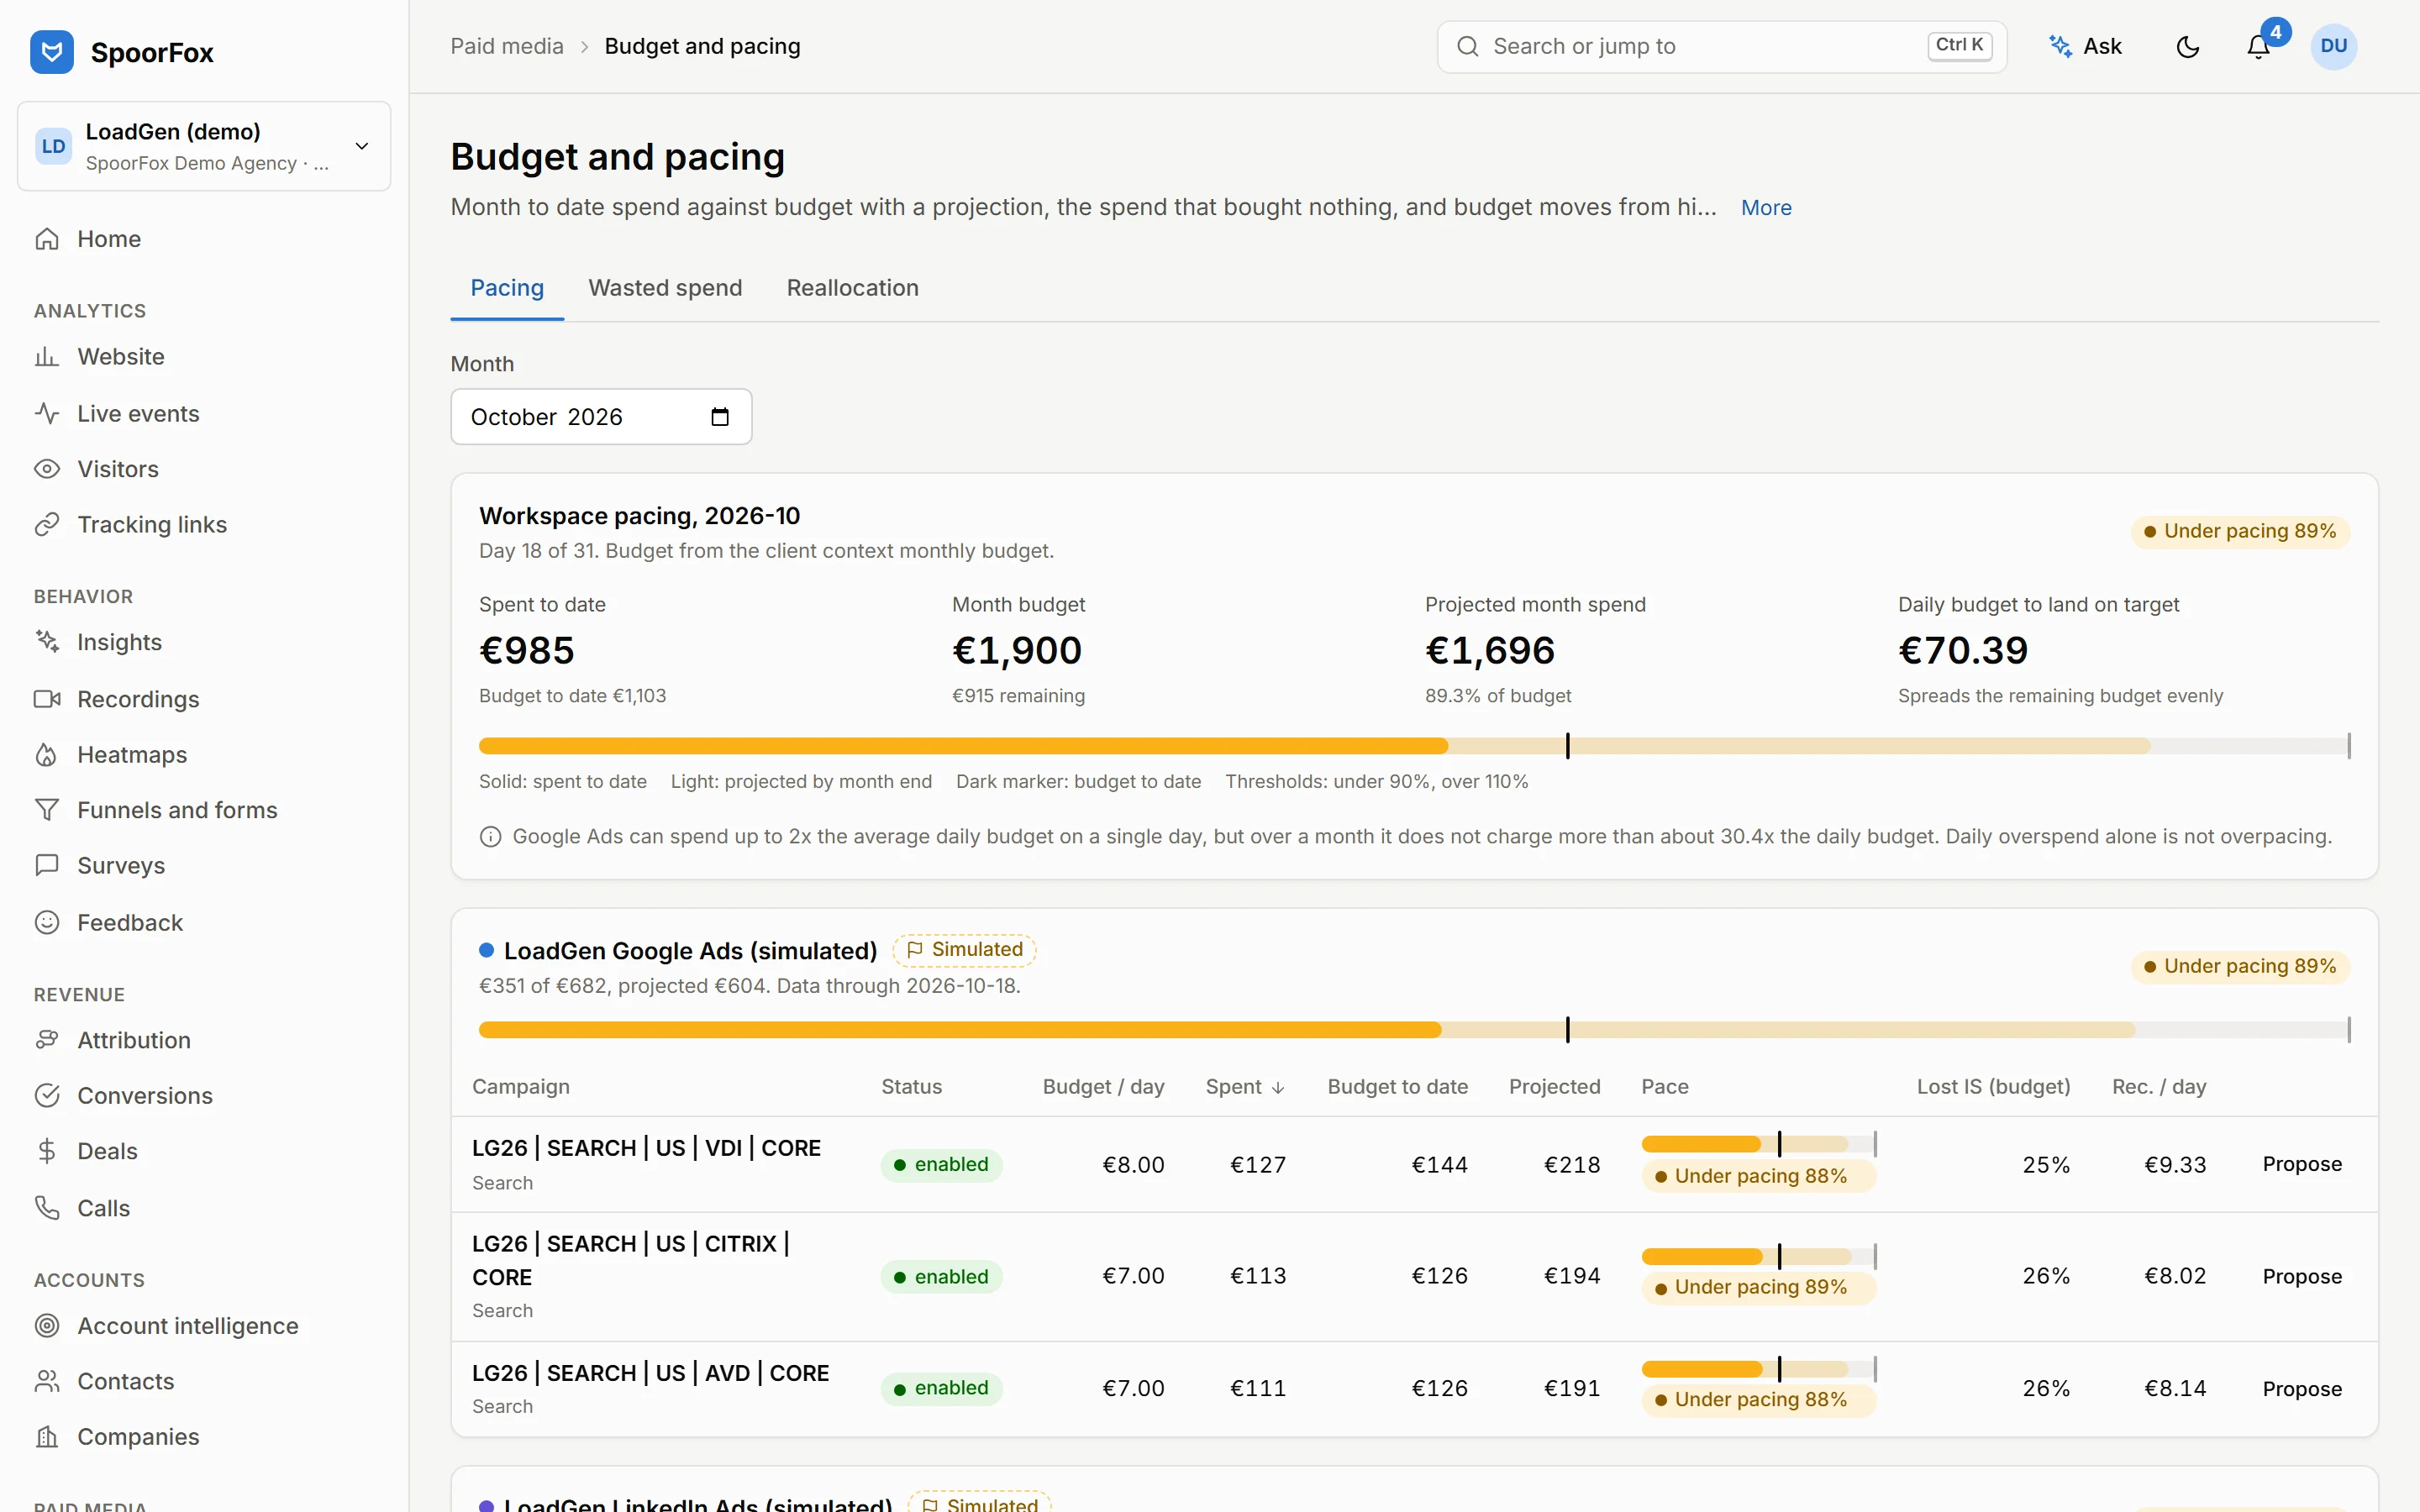Click the workspace pacing progress bar
Screen dimensions: 2420x1512
click(1414, 746)
